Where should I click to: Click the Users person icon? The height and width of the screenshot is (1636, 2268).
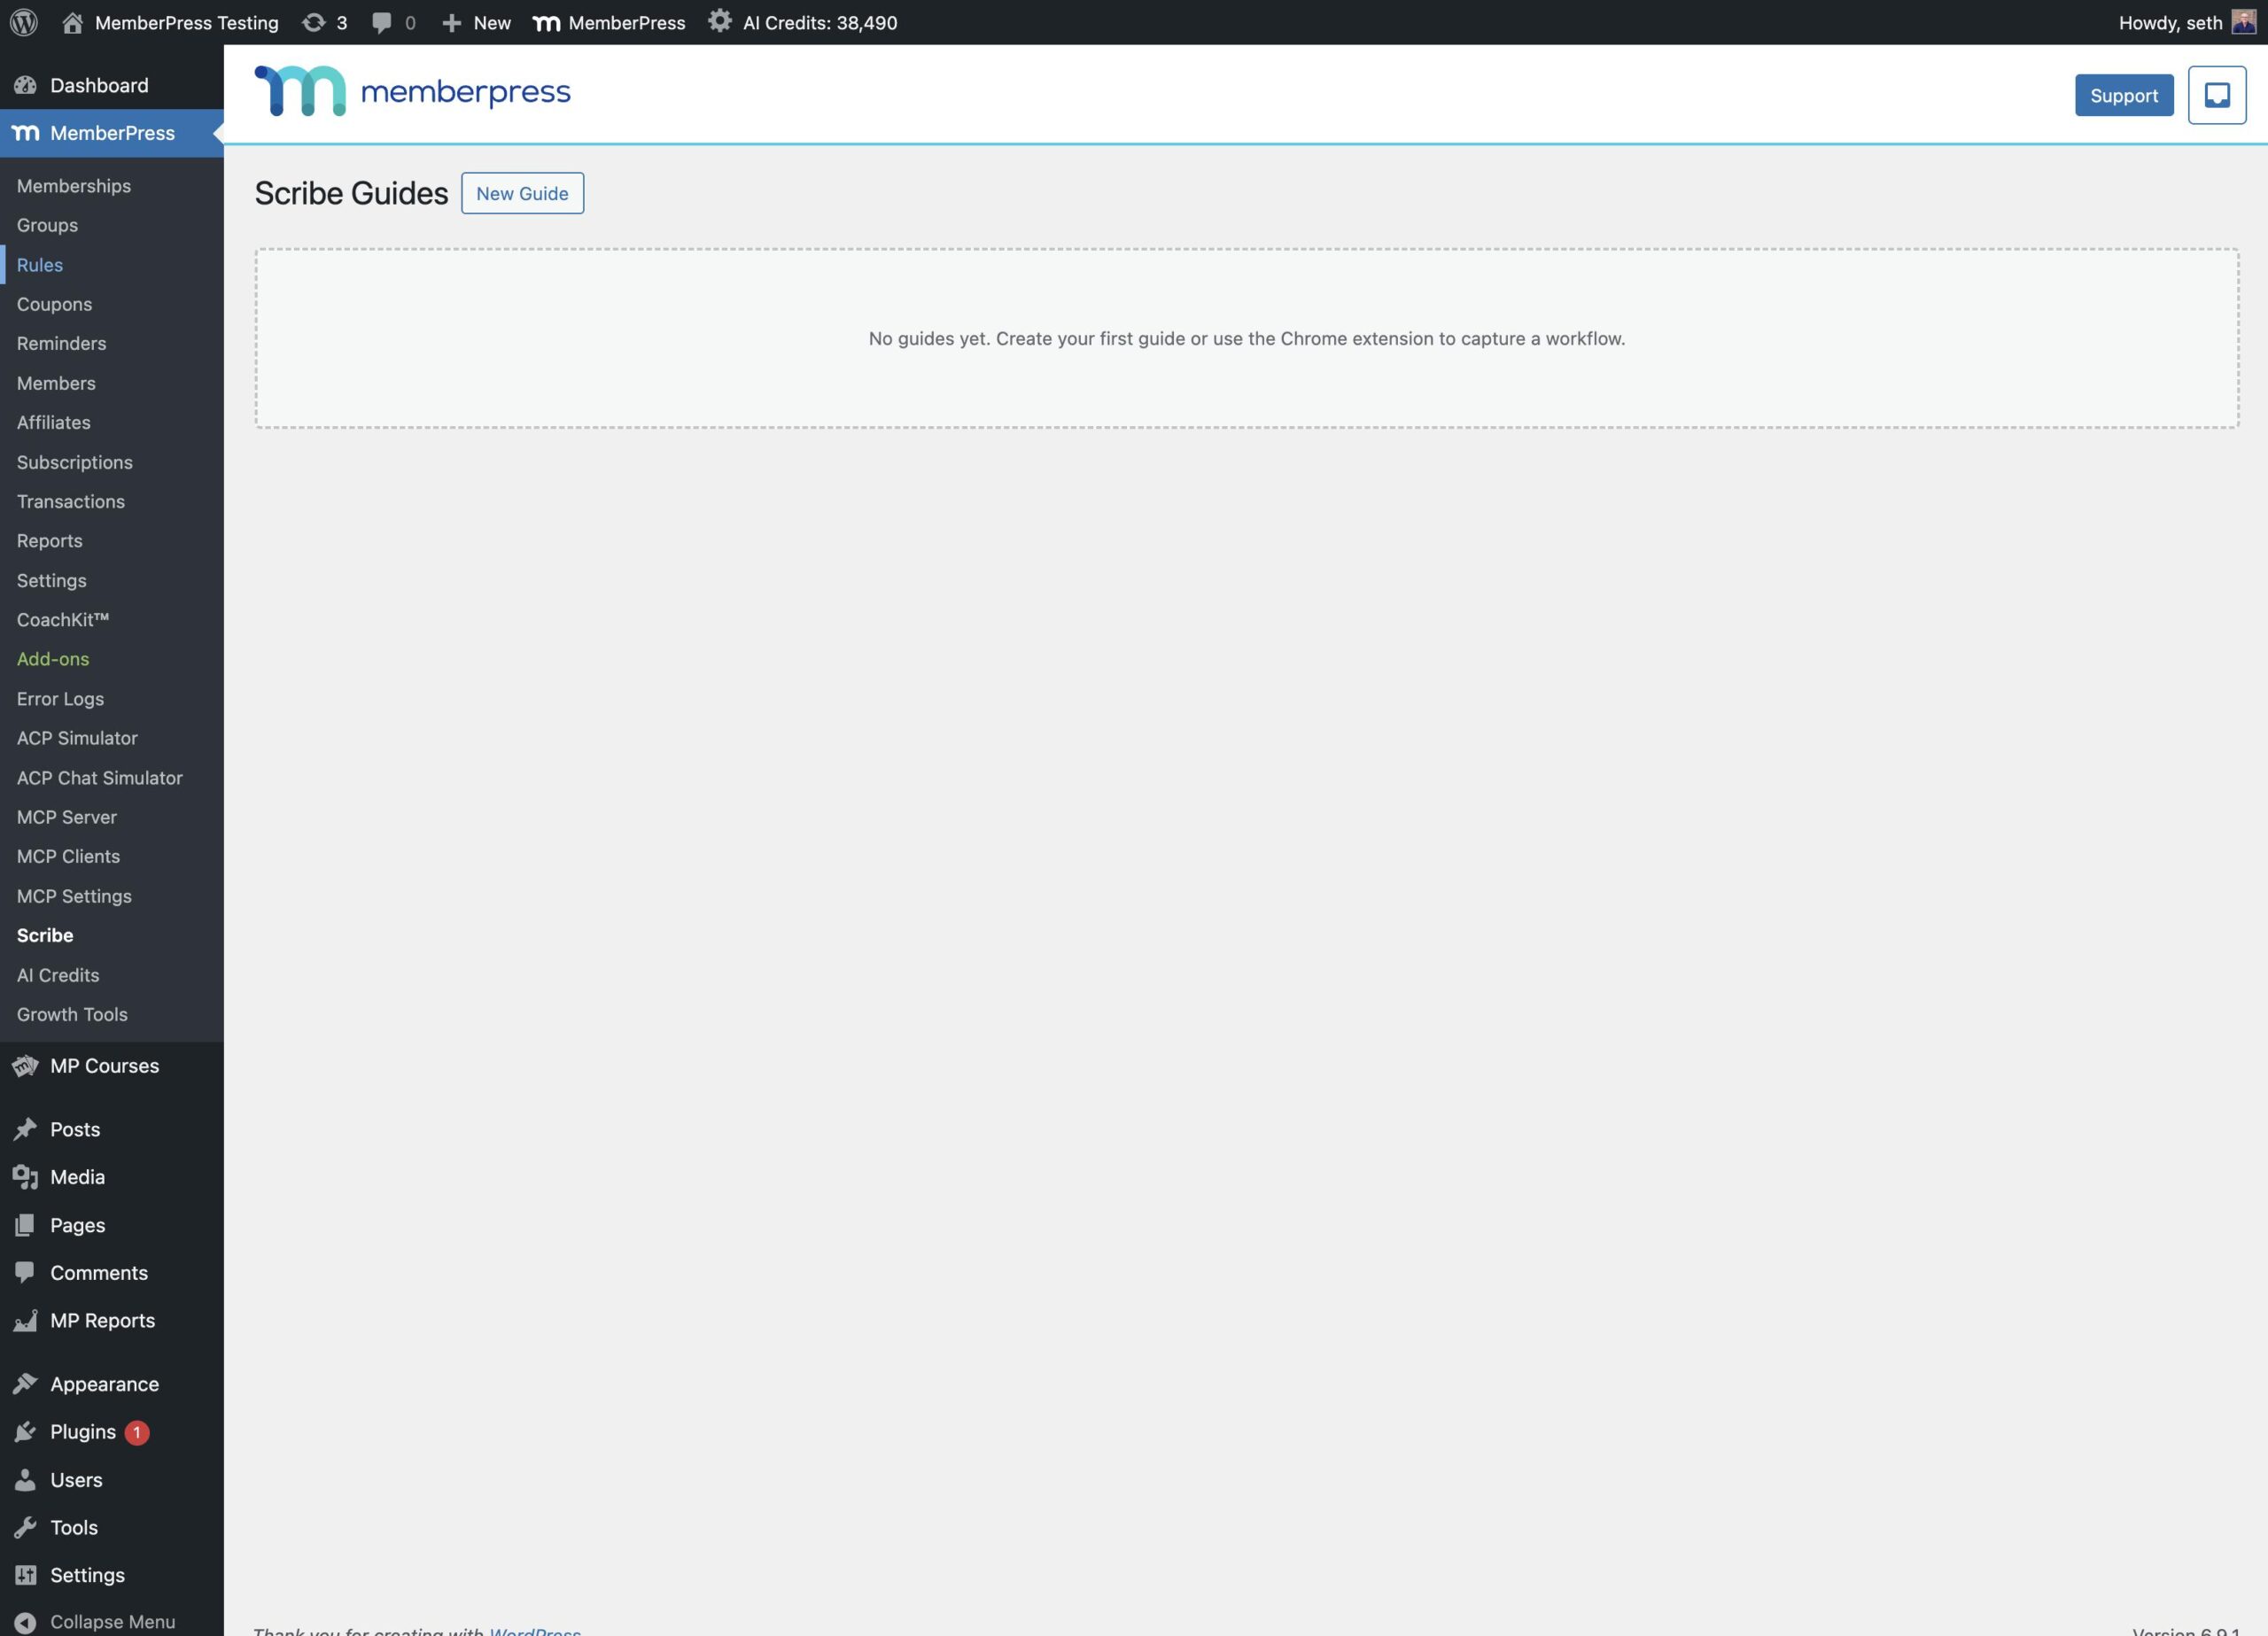pos(25,1480)
